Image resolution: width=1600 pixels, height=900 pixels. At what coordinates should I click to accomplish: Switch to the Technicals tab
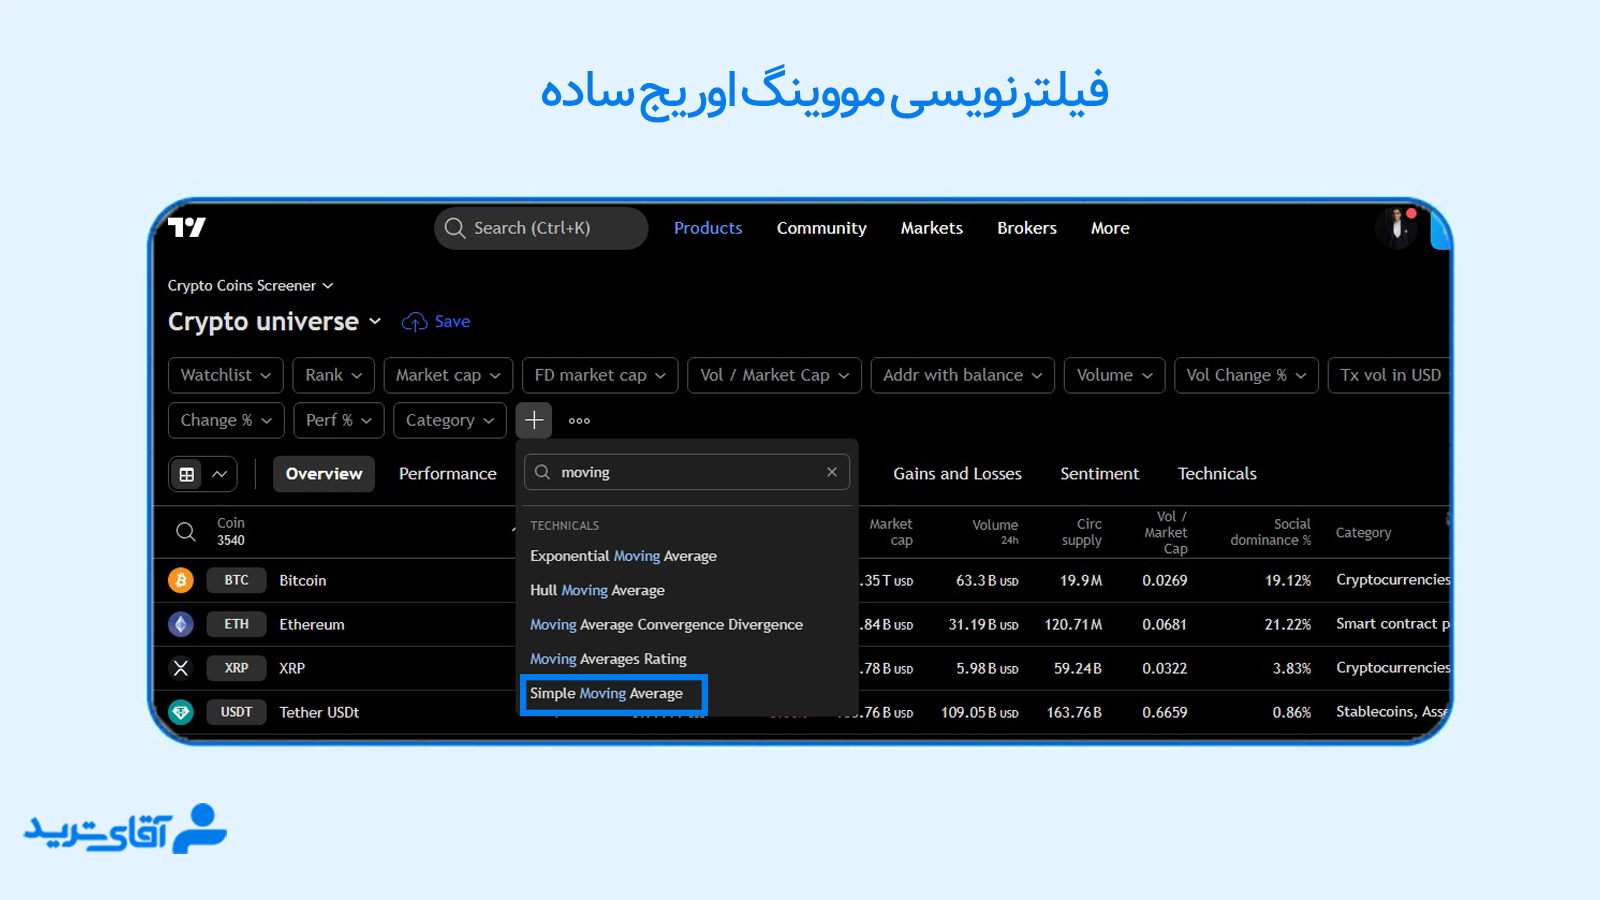1216,473
